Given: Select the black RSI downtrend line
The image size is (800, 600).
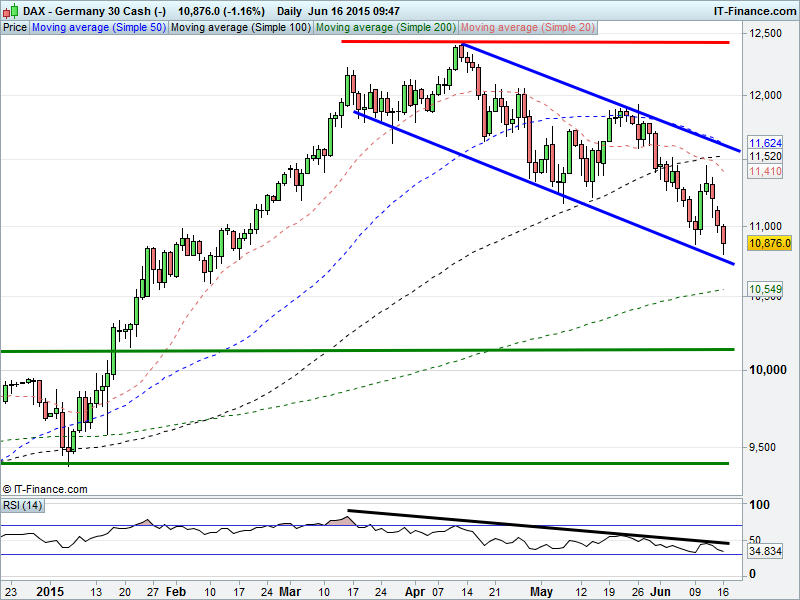Looking at the screenshot, I should click(x=540, y=527).
